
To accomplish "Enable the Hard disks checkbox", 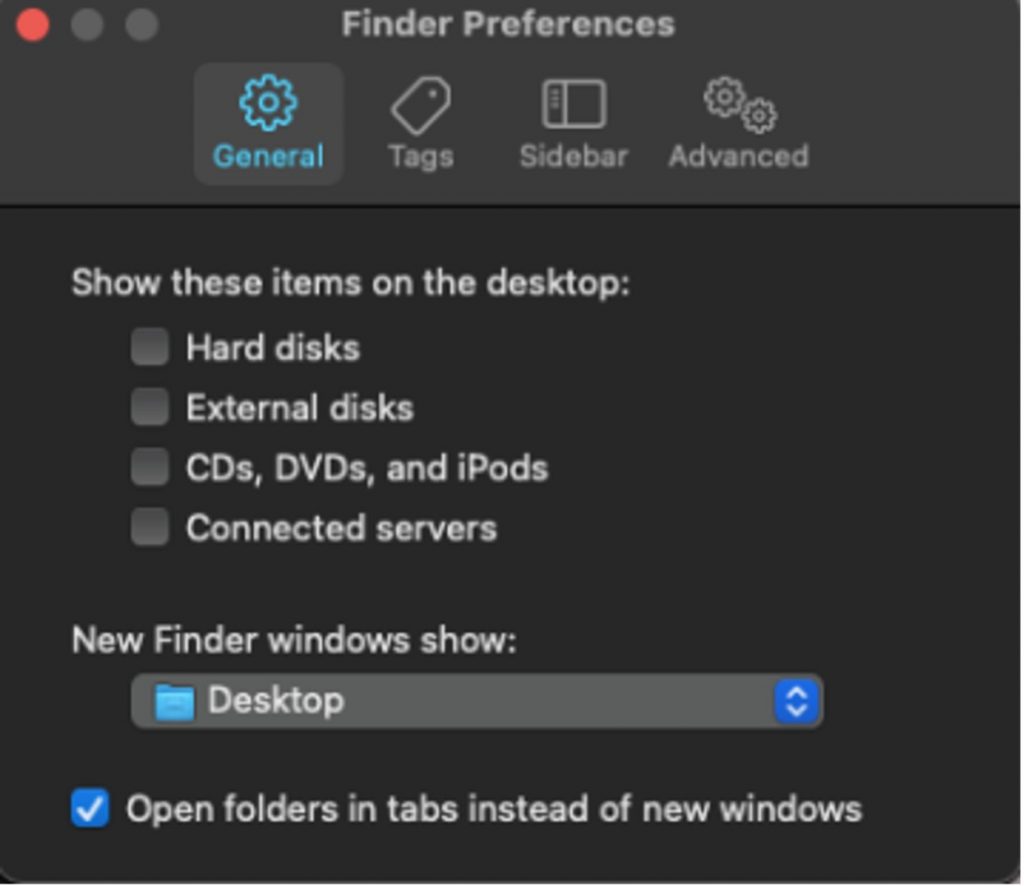I will [x=150, y=348].
